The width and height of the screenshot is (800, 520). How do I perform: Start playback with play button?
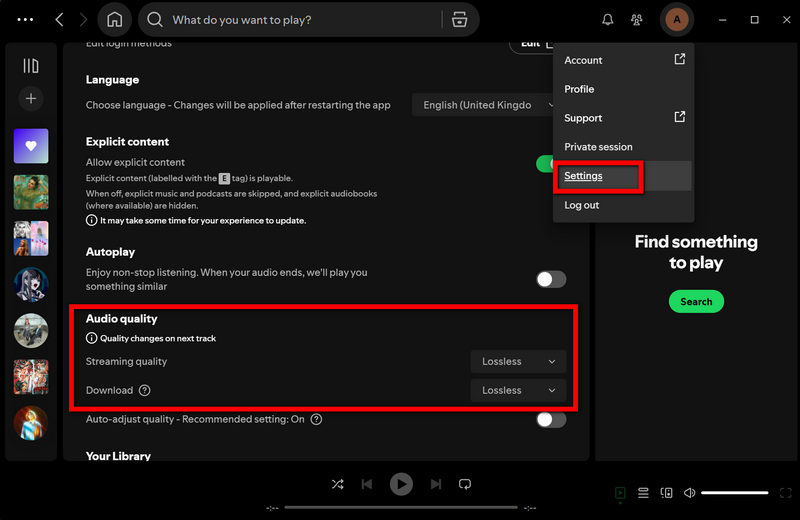401,484
